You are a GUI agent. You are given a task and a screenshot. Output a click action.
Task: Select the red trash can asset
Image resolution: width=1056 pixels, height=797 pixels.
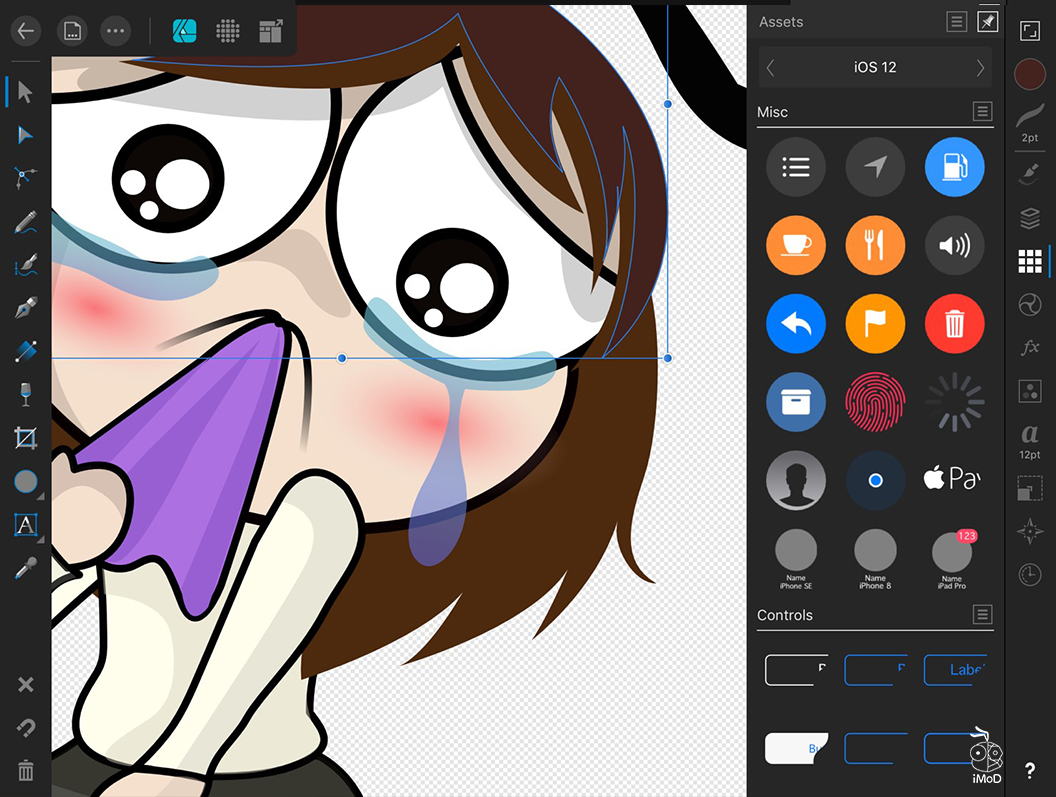[x=954, y=324]
